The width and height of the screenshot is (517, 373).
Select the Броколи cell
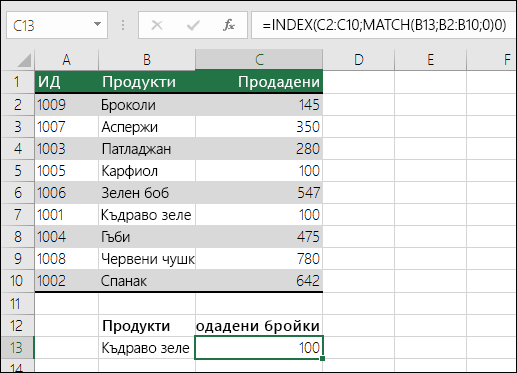147,105
